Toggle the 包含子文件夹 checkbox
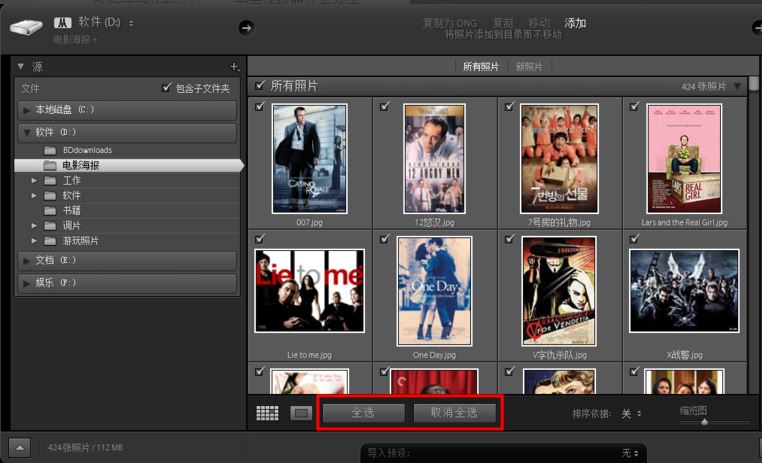This screenshot has width=762, height=463. 166,87
